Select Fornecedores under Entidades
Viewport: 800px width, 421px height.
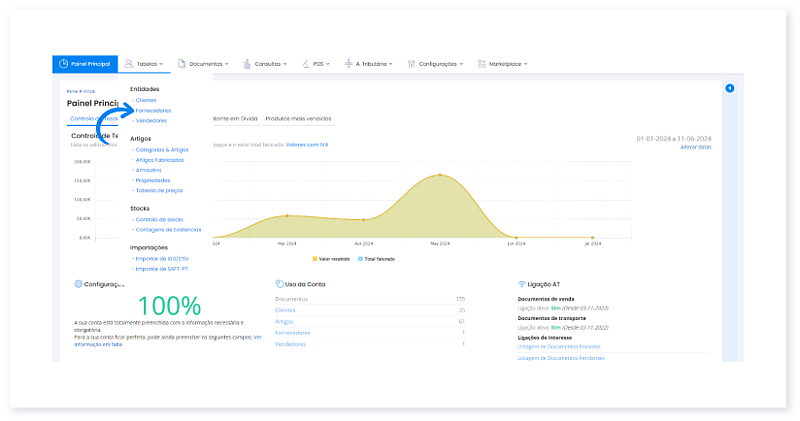click(153, 110)
